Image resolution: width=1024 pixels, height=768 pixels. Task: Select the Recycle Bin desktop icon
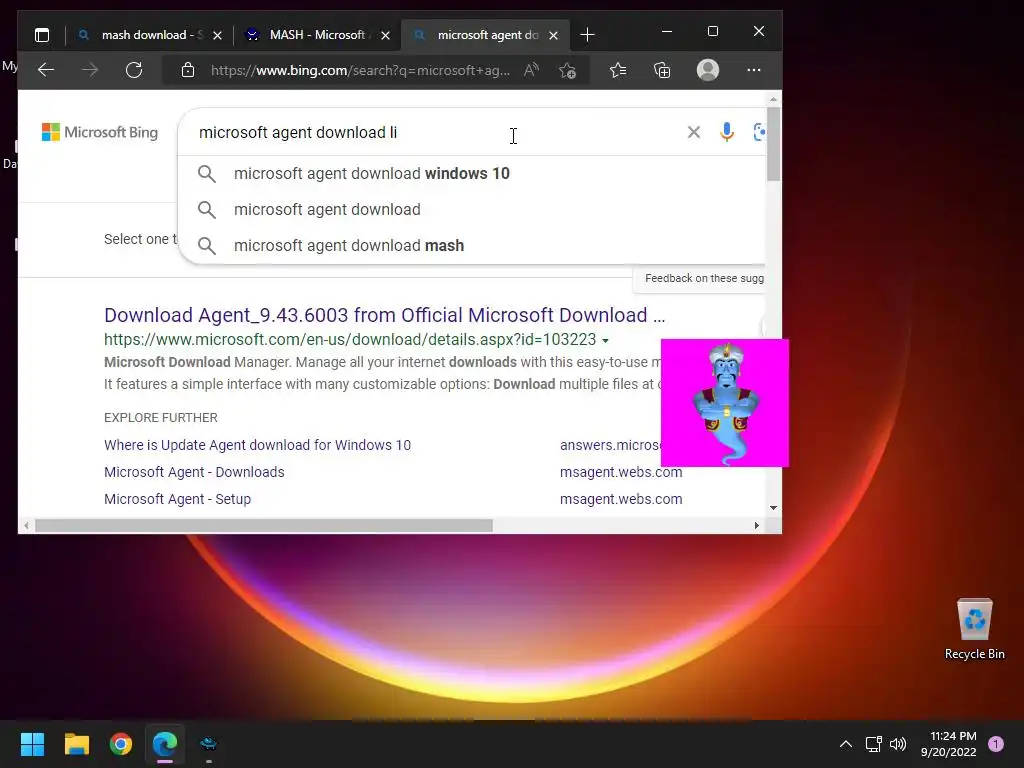coord(974,629)
